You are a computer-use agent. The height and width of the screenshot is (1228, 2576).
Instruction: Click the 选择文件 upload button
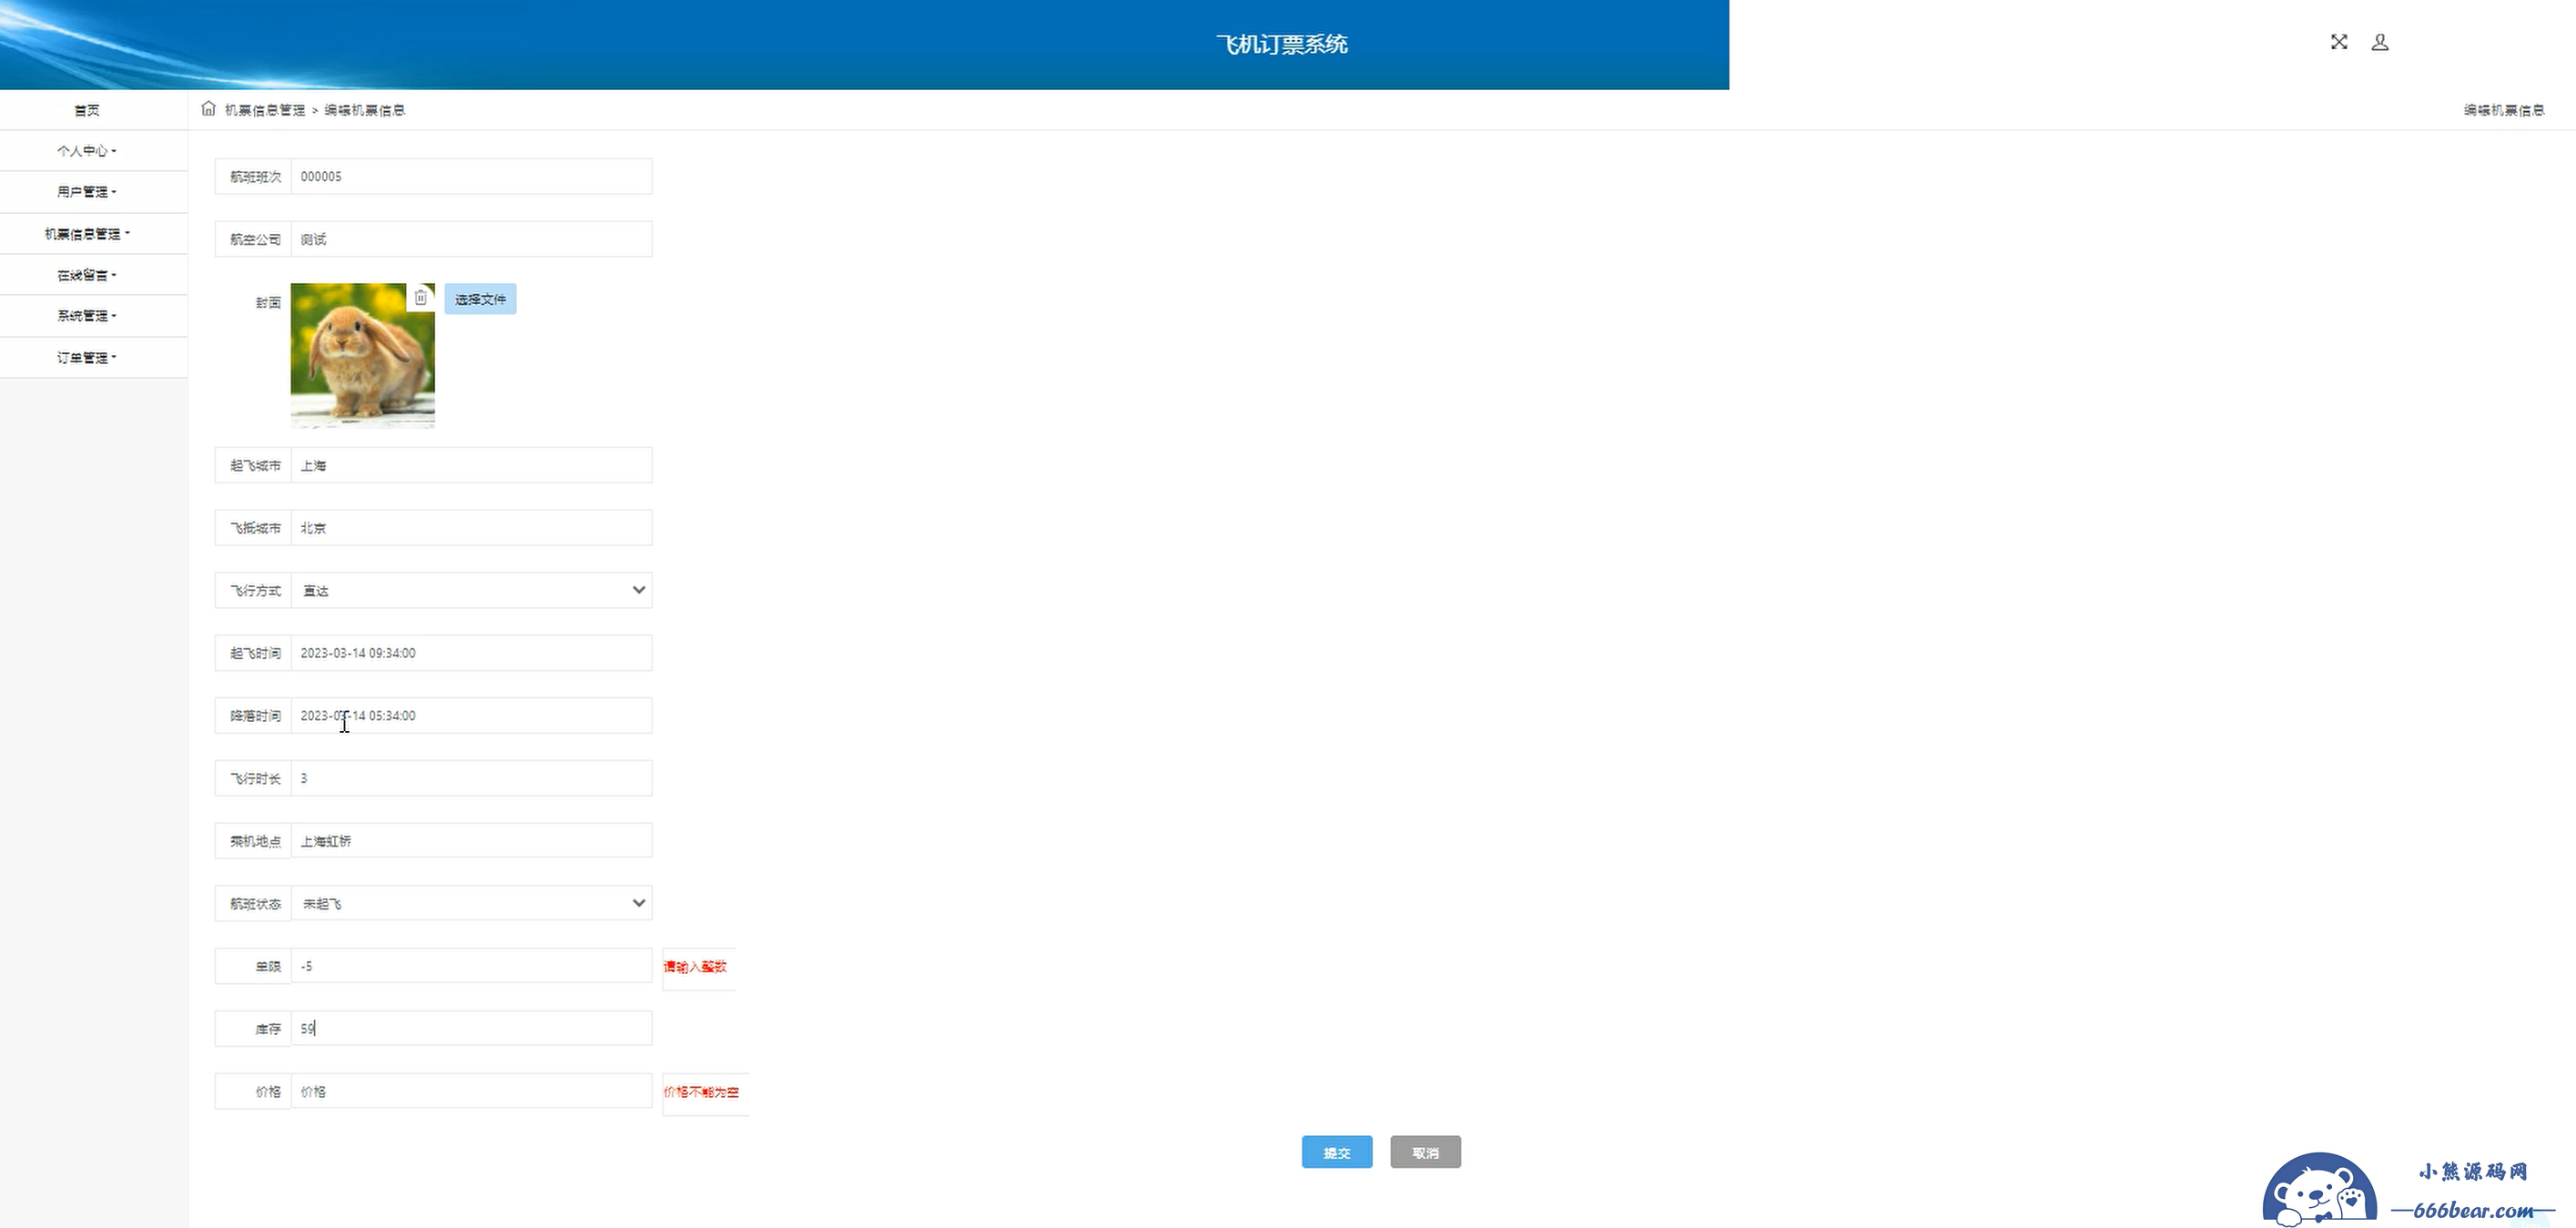[481, 299]
